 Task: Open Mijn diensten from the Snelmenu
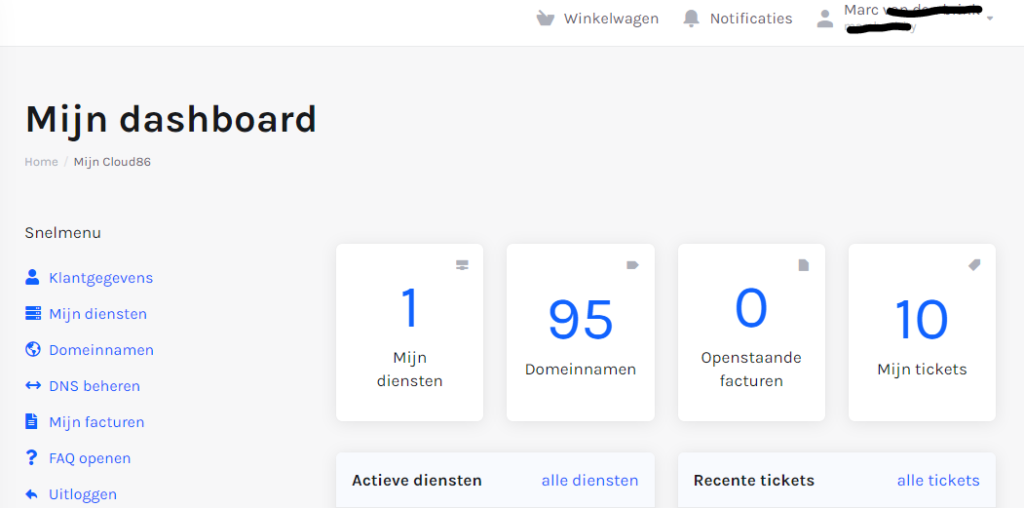point(98,313)
